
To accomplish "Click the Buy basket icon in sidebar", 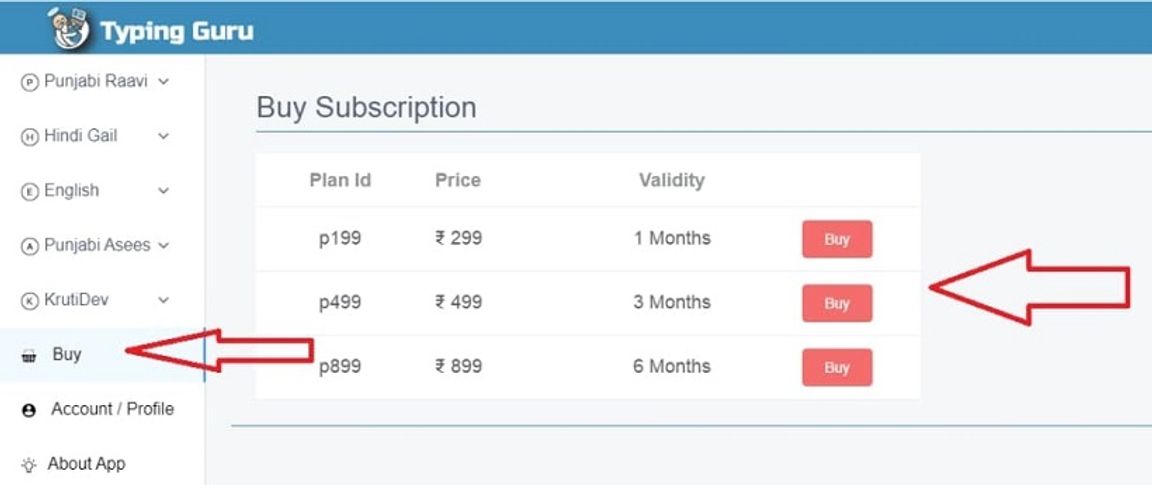I will [29, 356].
